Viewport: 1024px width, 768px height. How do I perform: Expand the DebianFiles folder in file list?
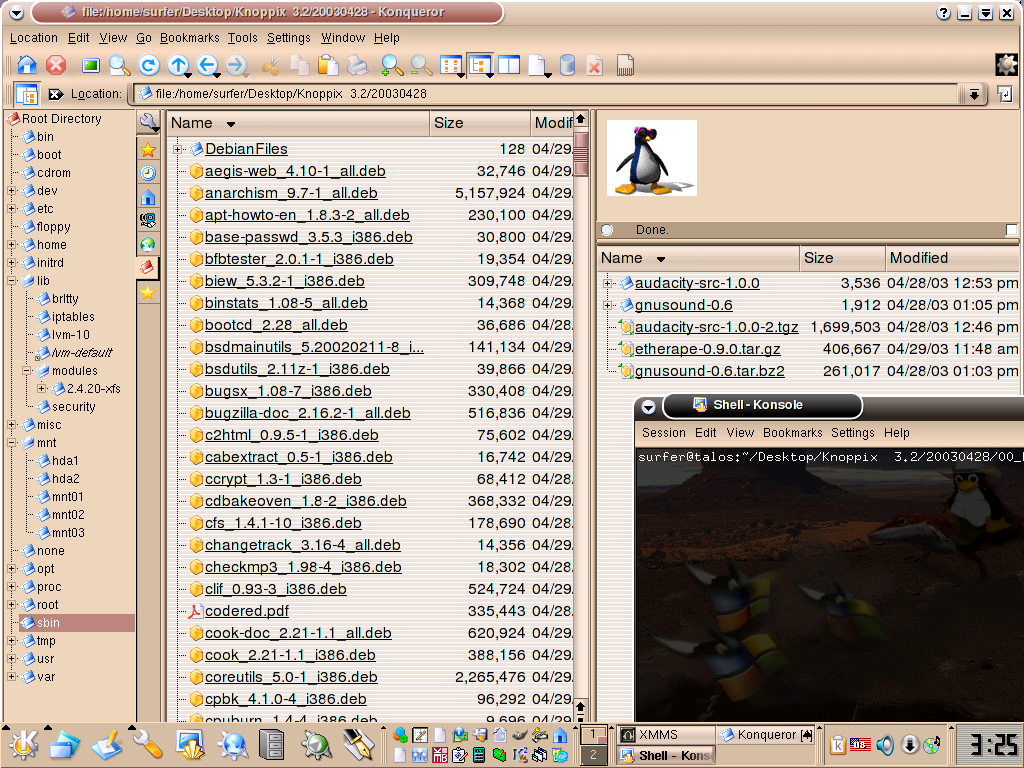tap(177, 150)
